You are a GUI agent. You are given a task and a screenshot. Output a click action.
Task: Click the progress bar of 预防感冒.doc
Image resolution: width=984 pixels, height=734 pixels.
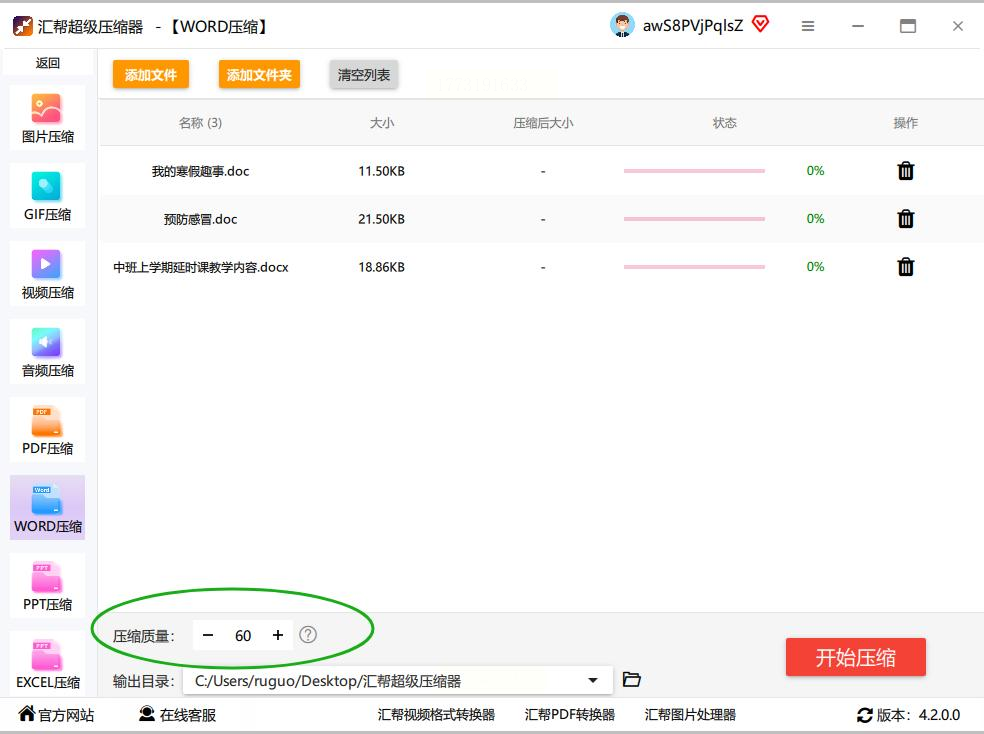coord(694,219)
